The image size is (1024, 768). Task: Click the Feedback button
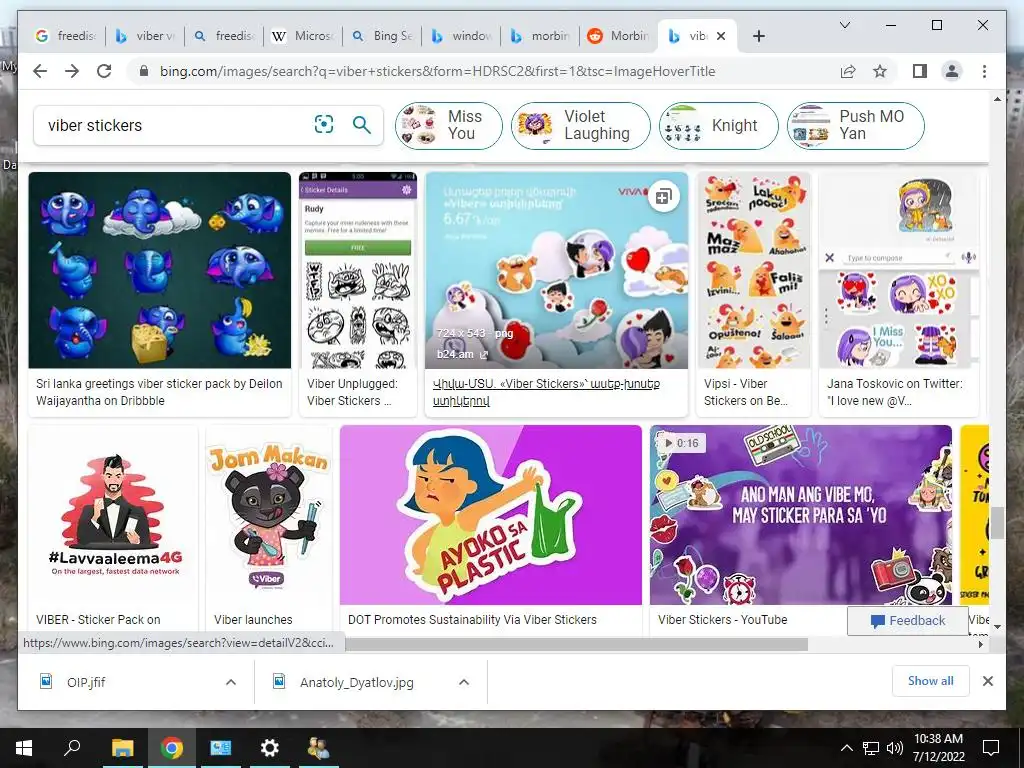point(908,620)
